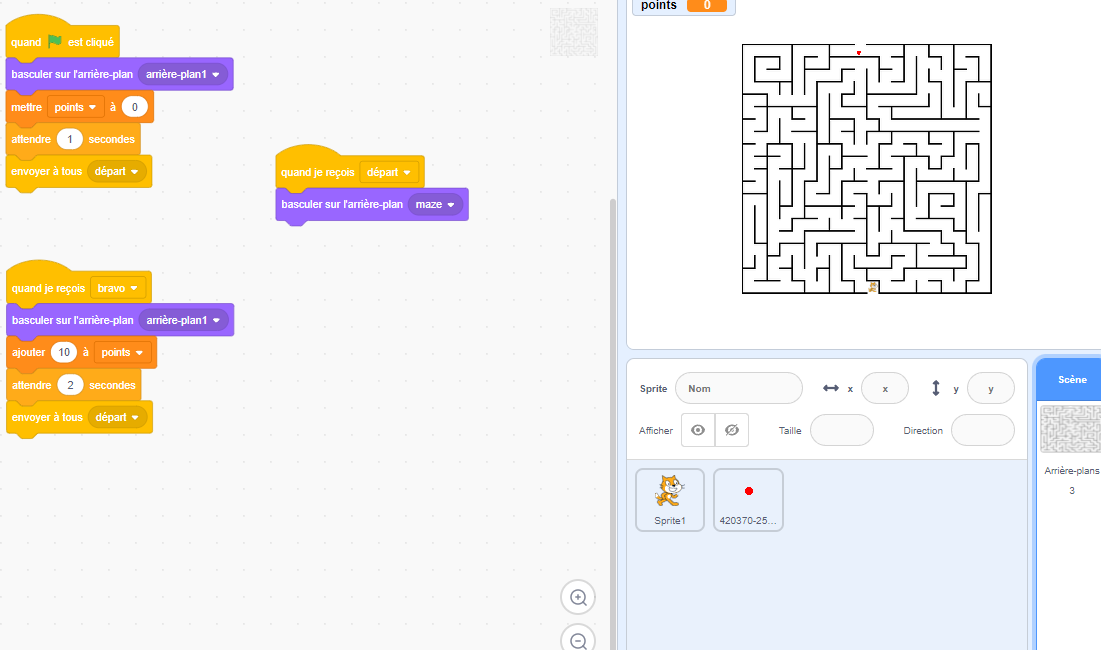Show the sprite with the eye icon
This screenshot has width=1101, height=650.
[698, 430]
